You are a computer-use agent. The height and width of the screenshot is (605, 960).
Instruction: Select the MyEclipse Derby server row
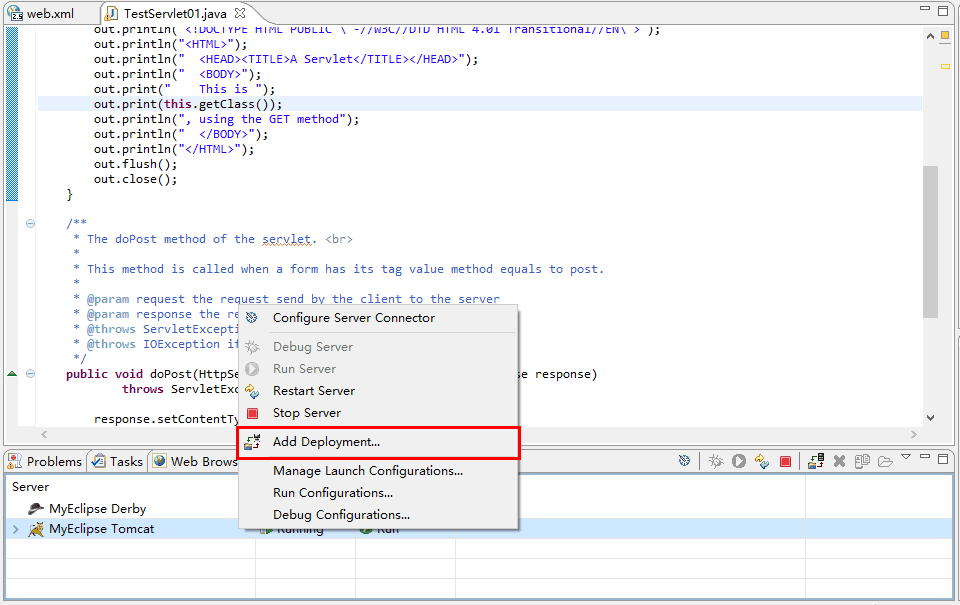coord(97,509)
